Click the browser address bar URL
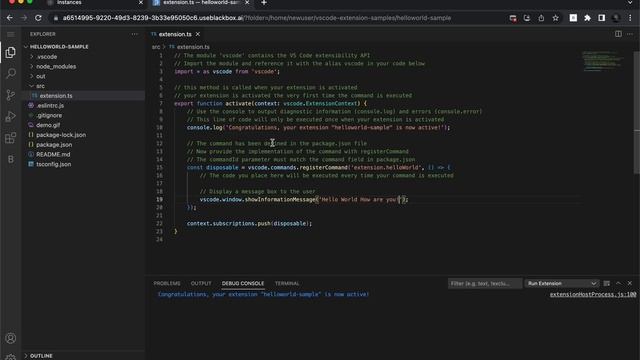This screenshot has height=360, width=640. pyautogui.click(x=257, y=18)
